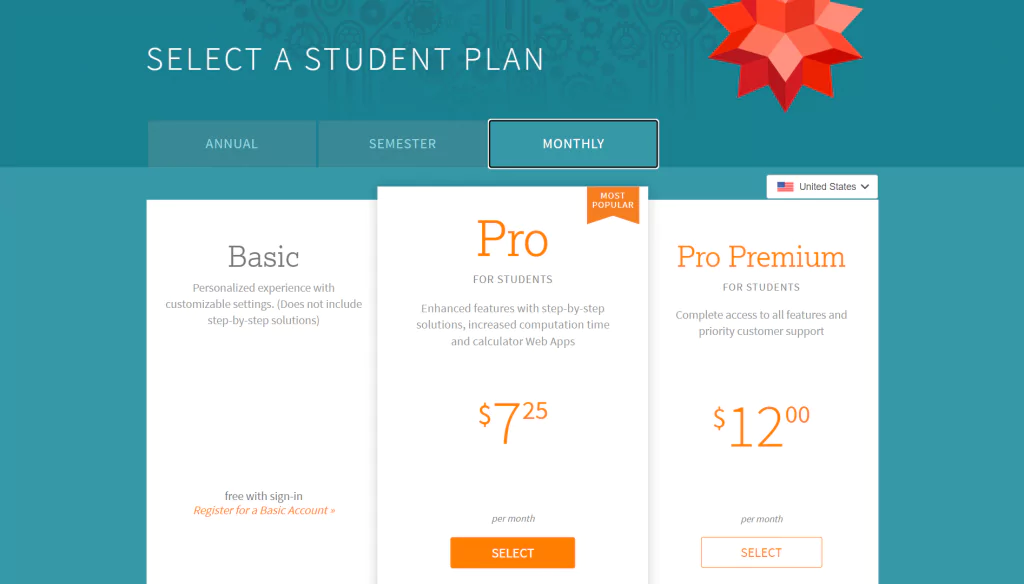The image size is (1024, 584).
Task: Select the Pro plan orange button
Action: coord(513,553)
